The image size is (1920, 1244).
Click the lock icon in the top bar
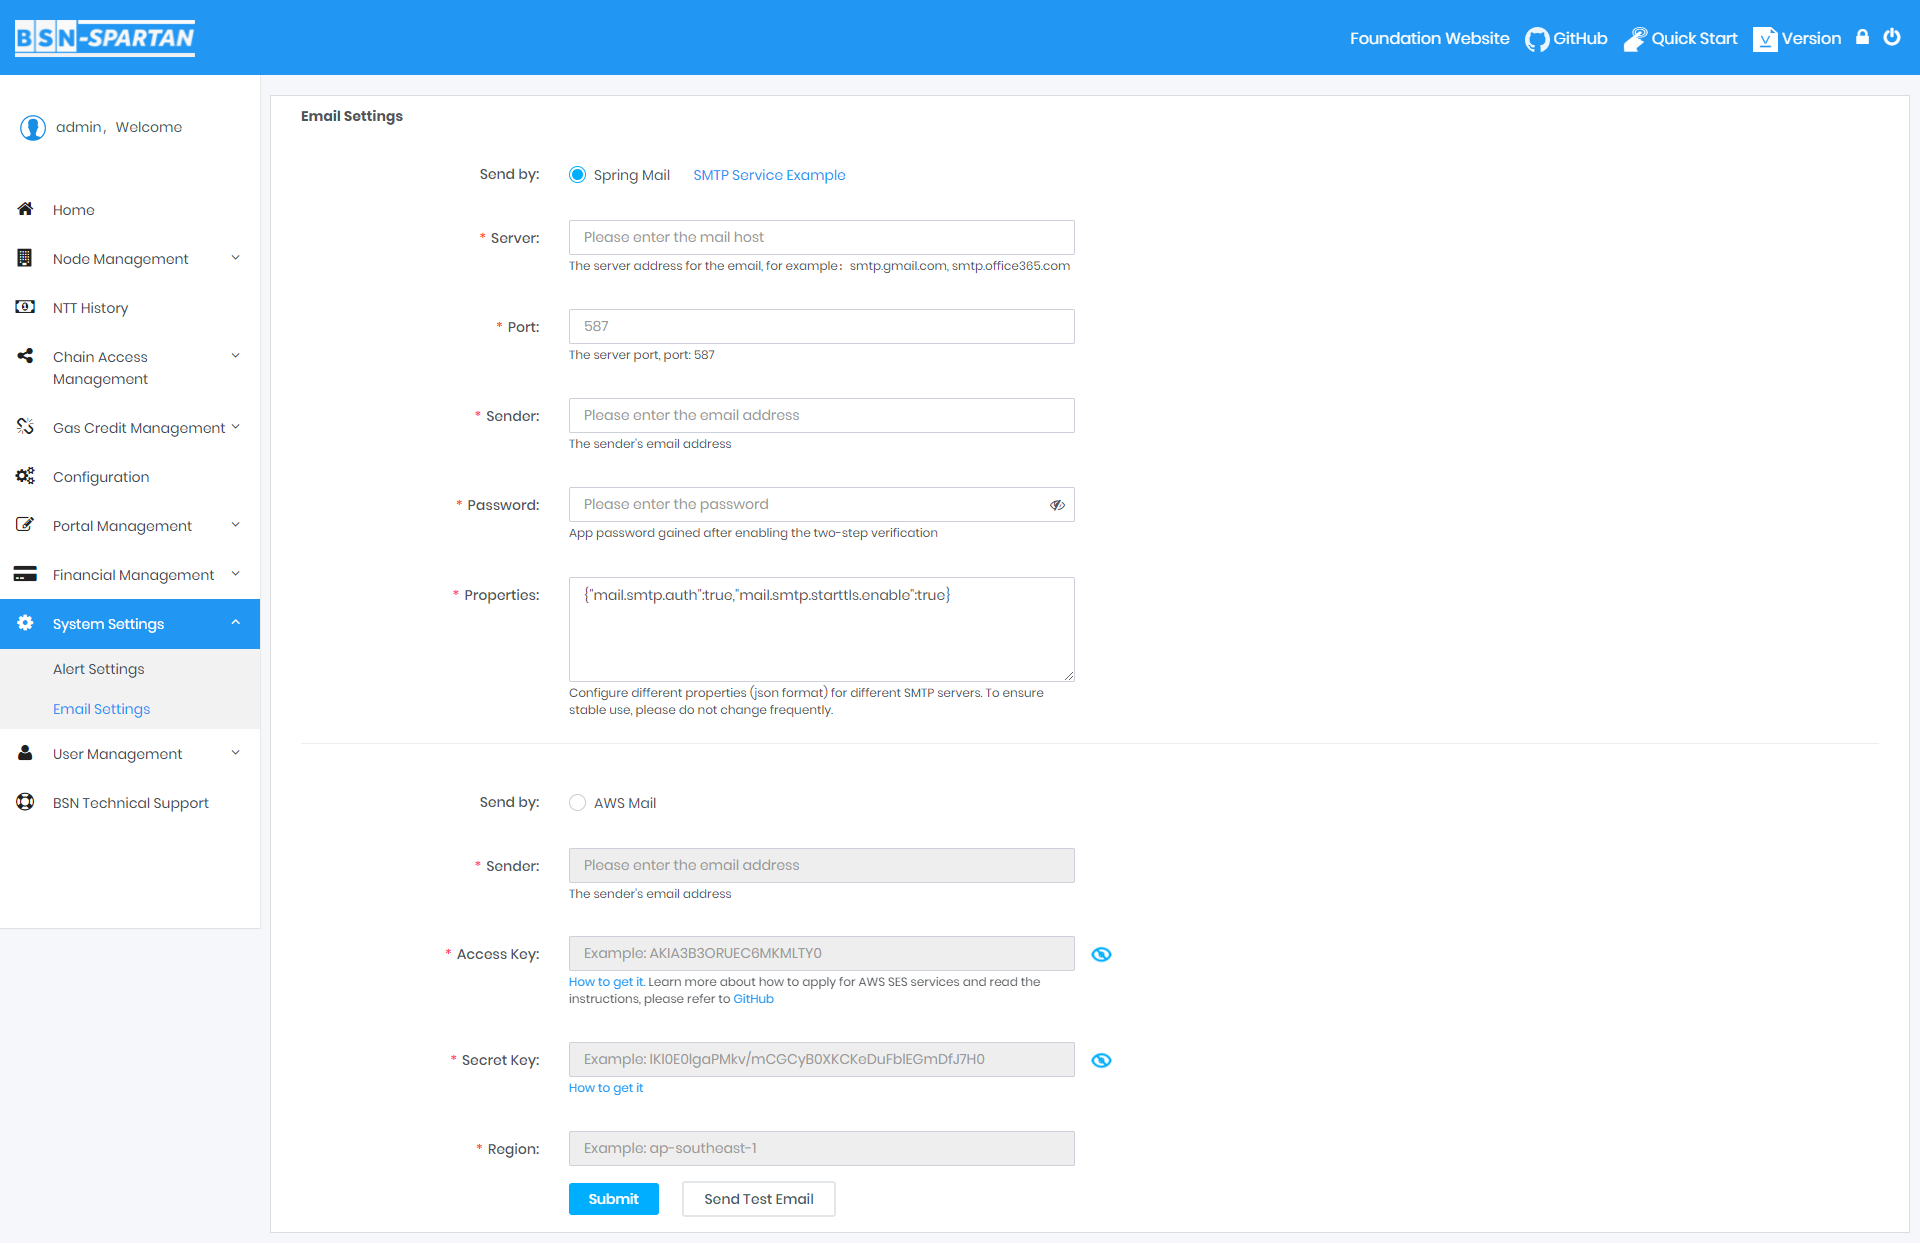pos(1862,38)
